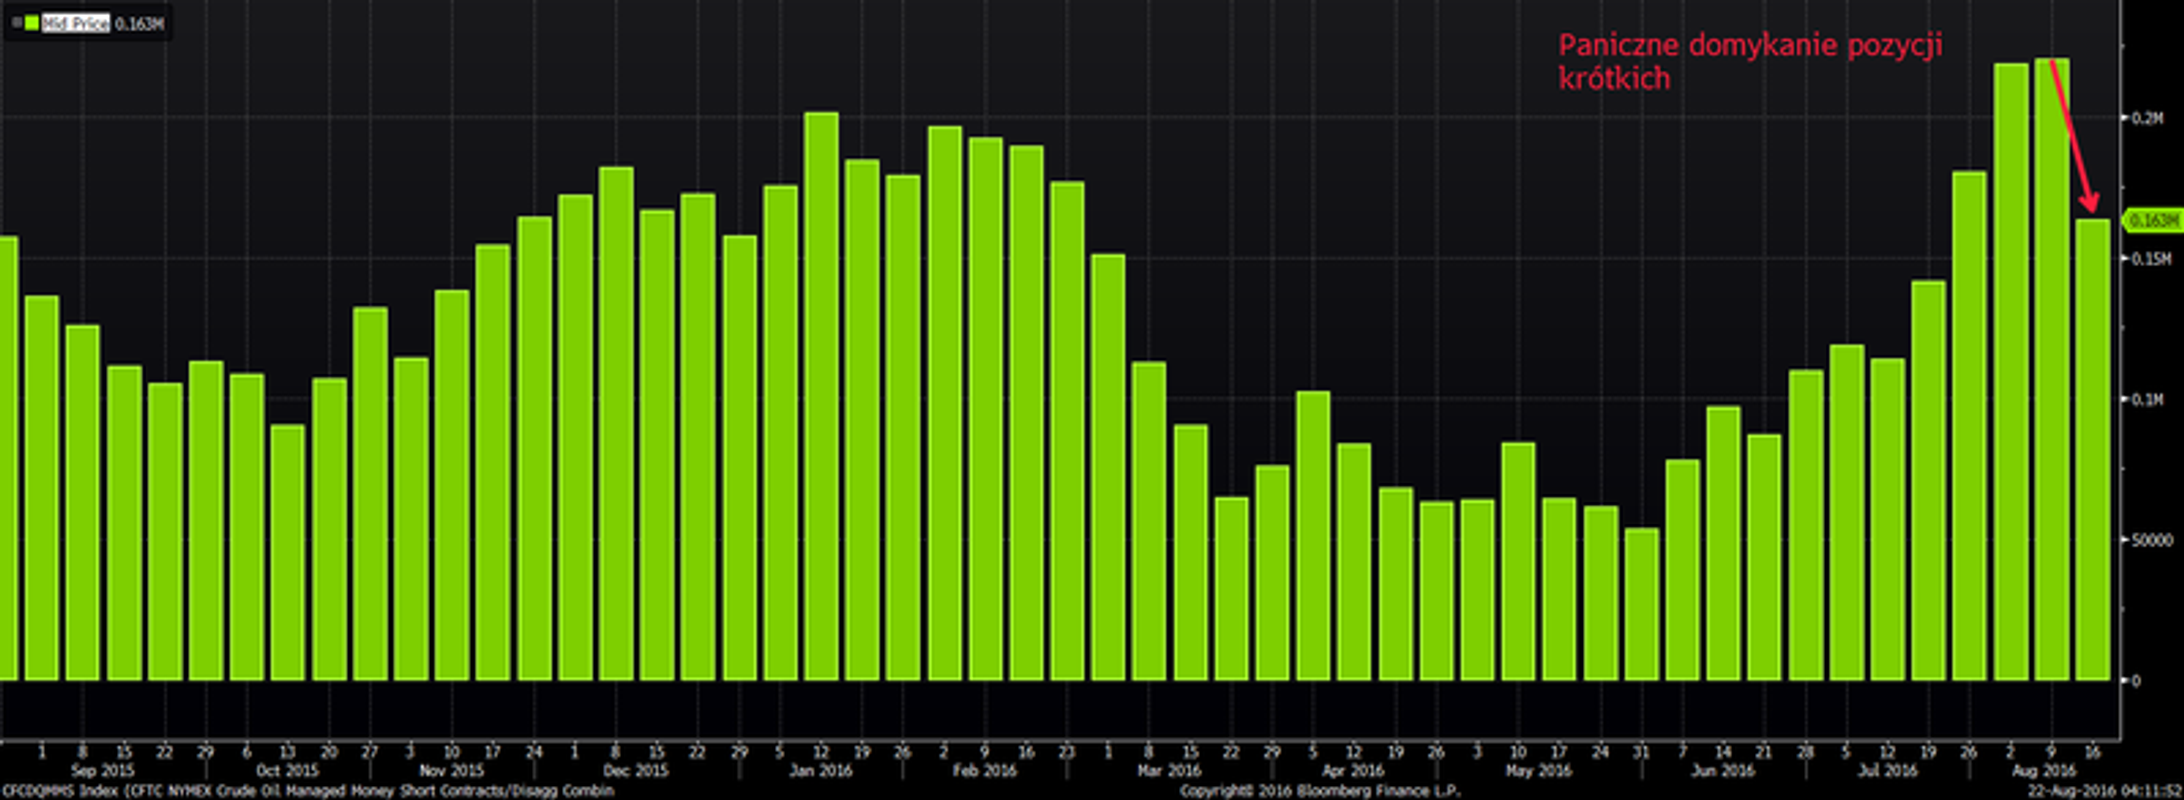
Task: Click the green Mid Price color swatch
Action: point(32,23)
